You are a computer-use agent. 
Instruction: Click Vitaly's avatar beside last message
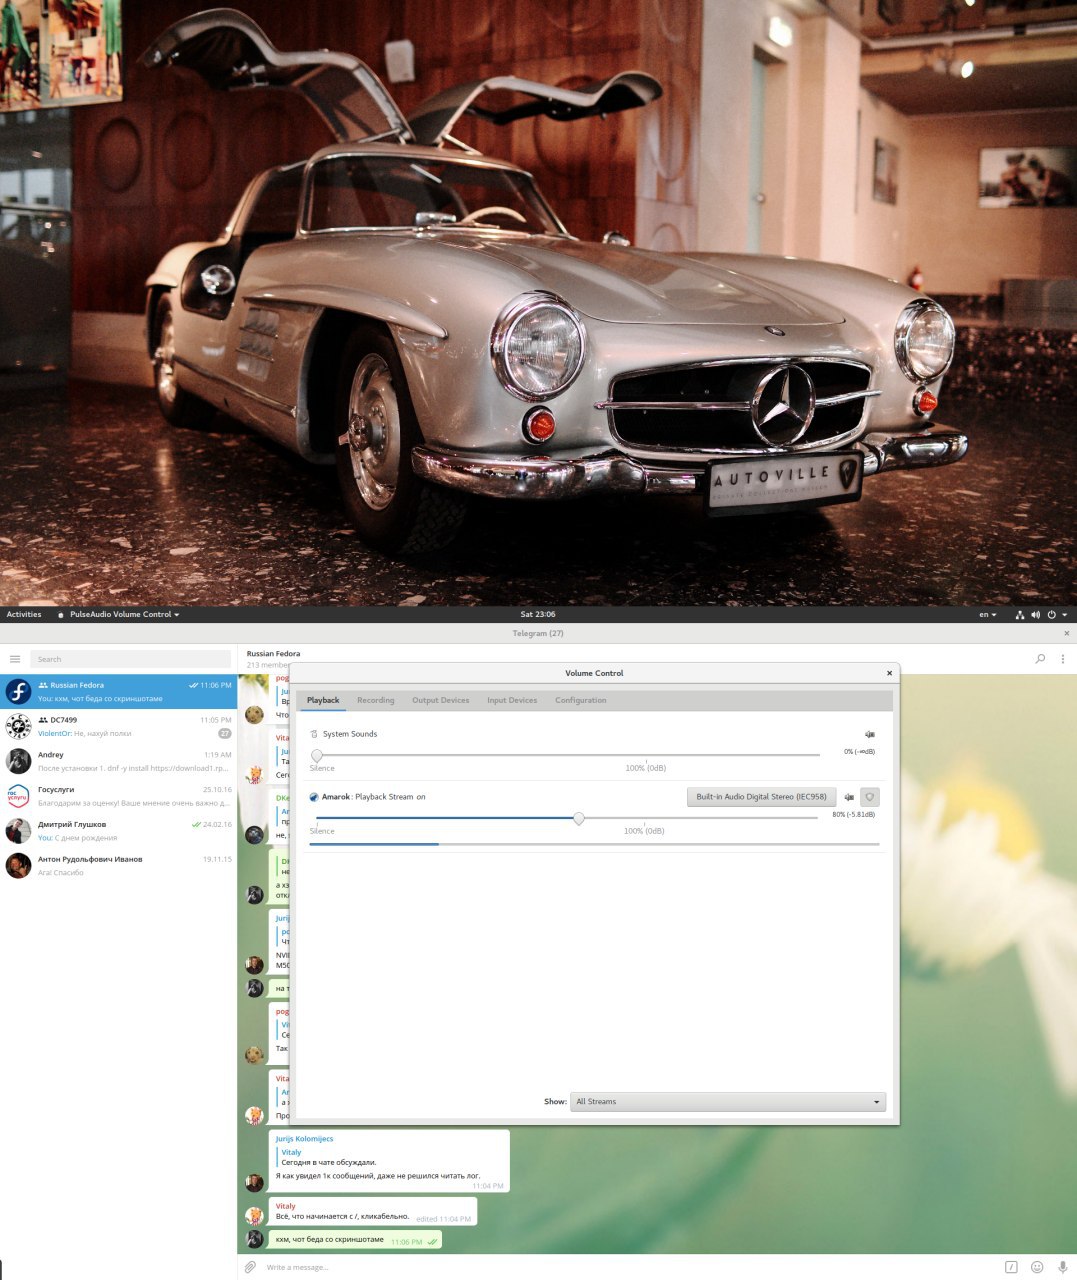(255, 1216)
